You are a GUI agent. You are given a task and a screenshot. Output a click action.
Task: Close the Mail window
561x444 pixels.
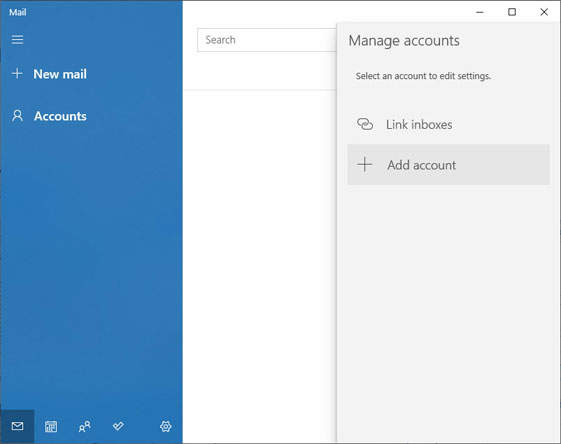pyautogui.click(x=544, y=12)
